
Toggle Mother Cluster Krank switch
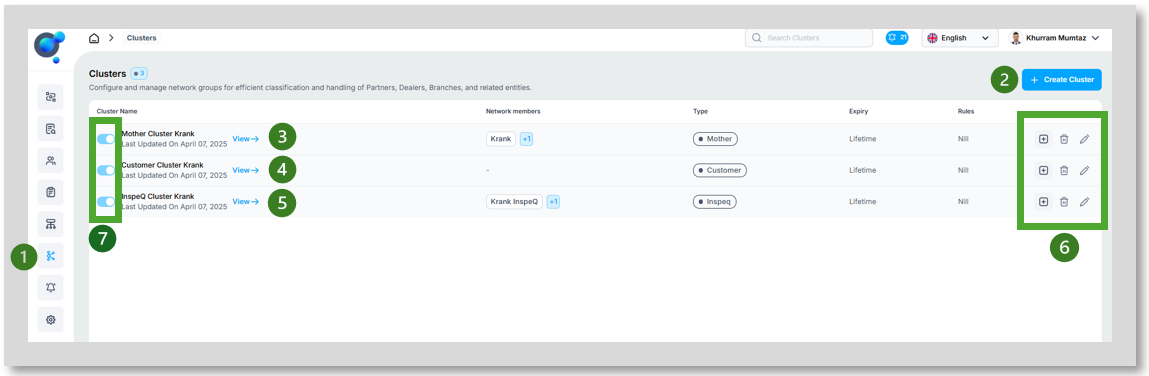[107, 139]
